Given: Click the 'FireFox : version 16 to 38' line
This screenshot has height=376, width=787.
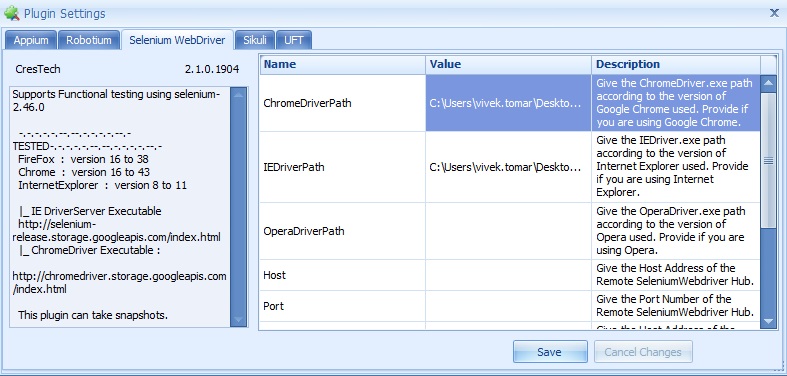Looking at the screenshot, I should [x=83, y=159].
